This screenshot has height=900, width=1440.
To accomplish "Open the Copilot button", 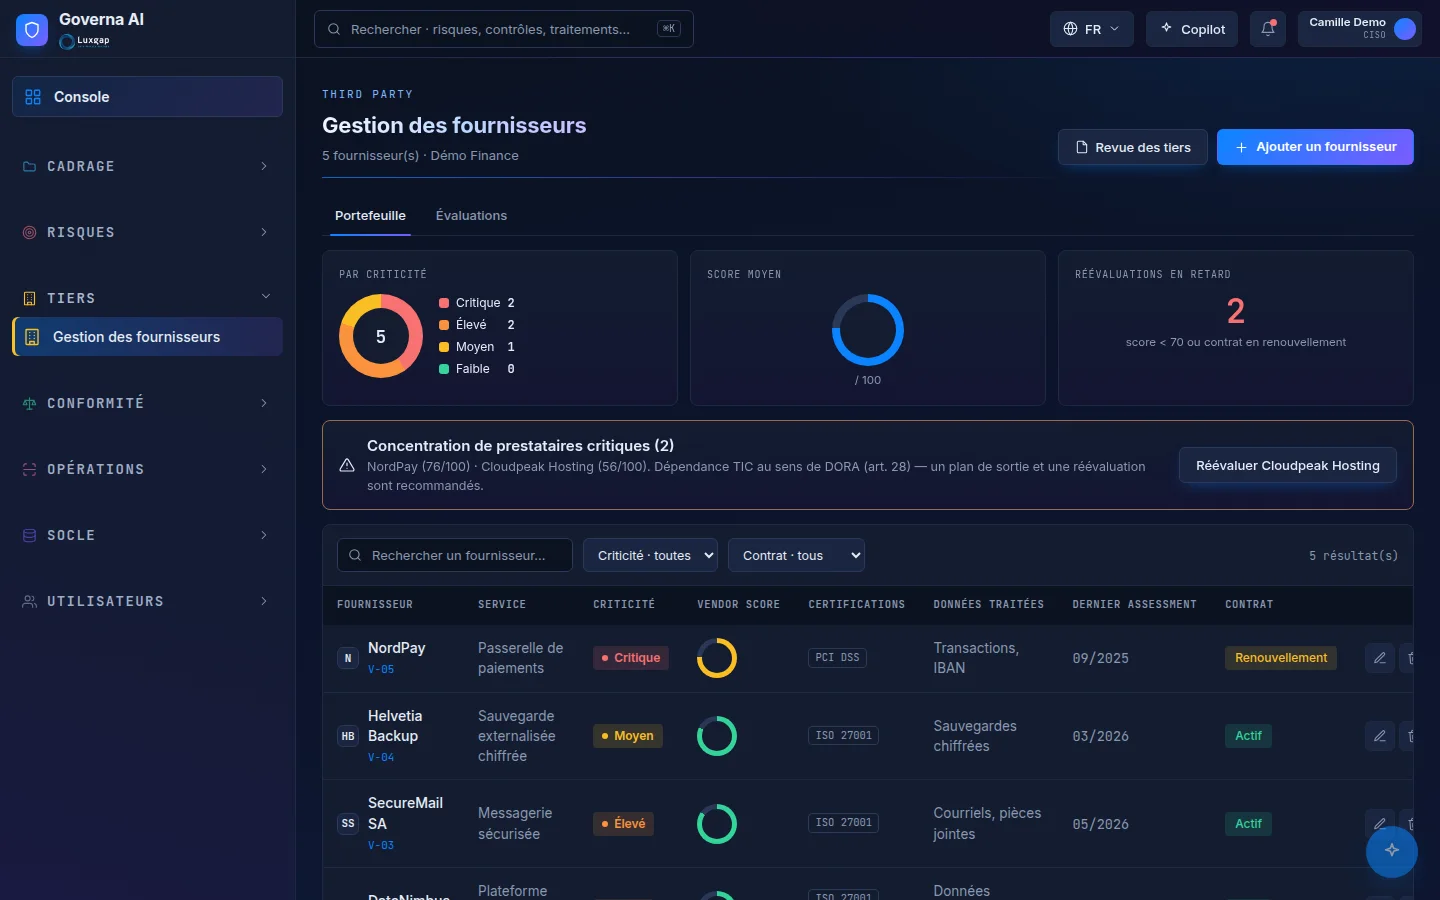I will coord(1192,29).
